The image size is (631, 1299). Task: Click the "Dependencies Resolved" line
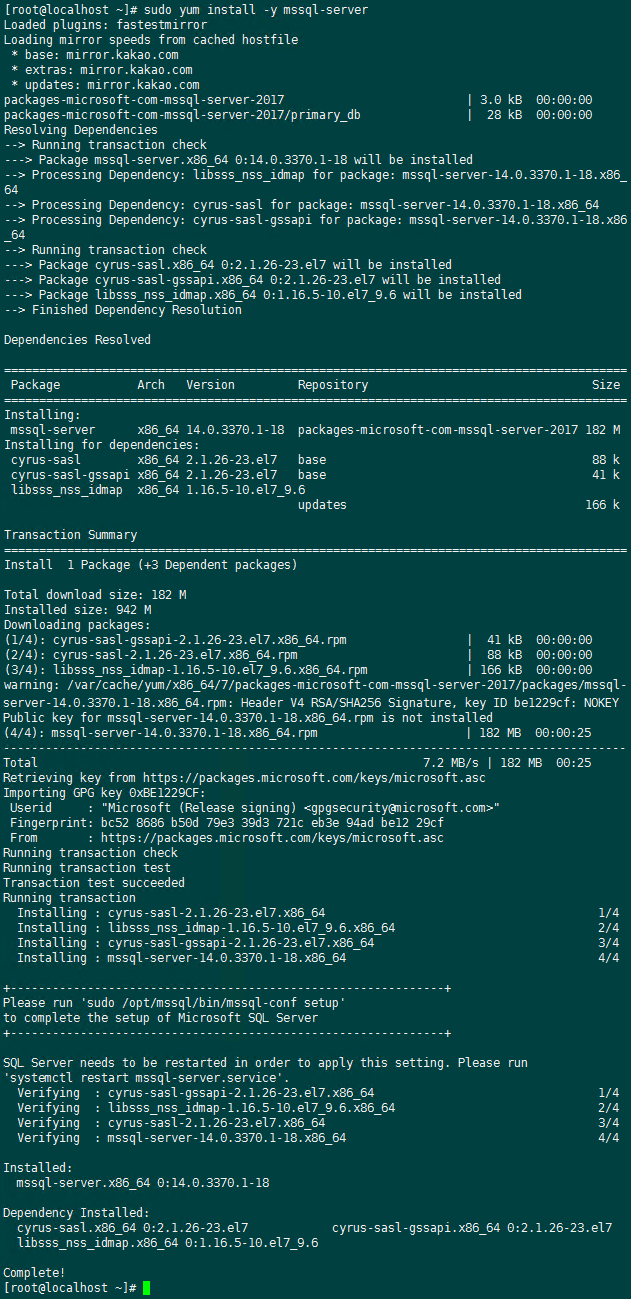pos(77,340)
